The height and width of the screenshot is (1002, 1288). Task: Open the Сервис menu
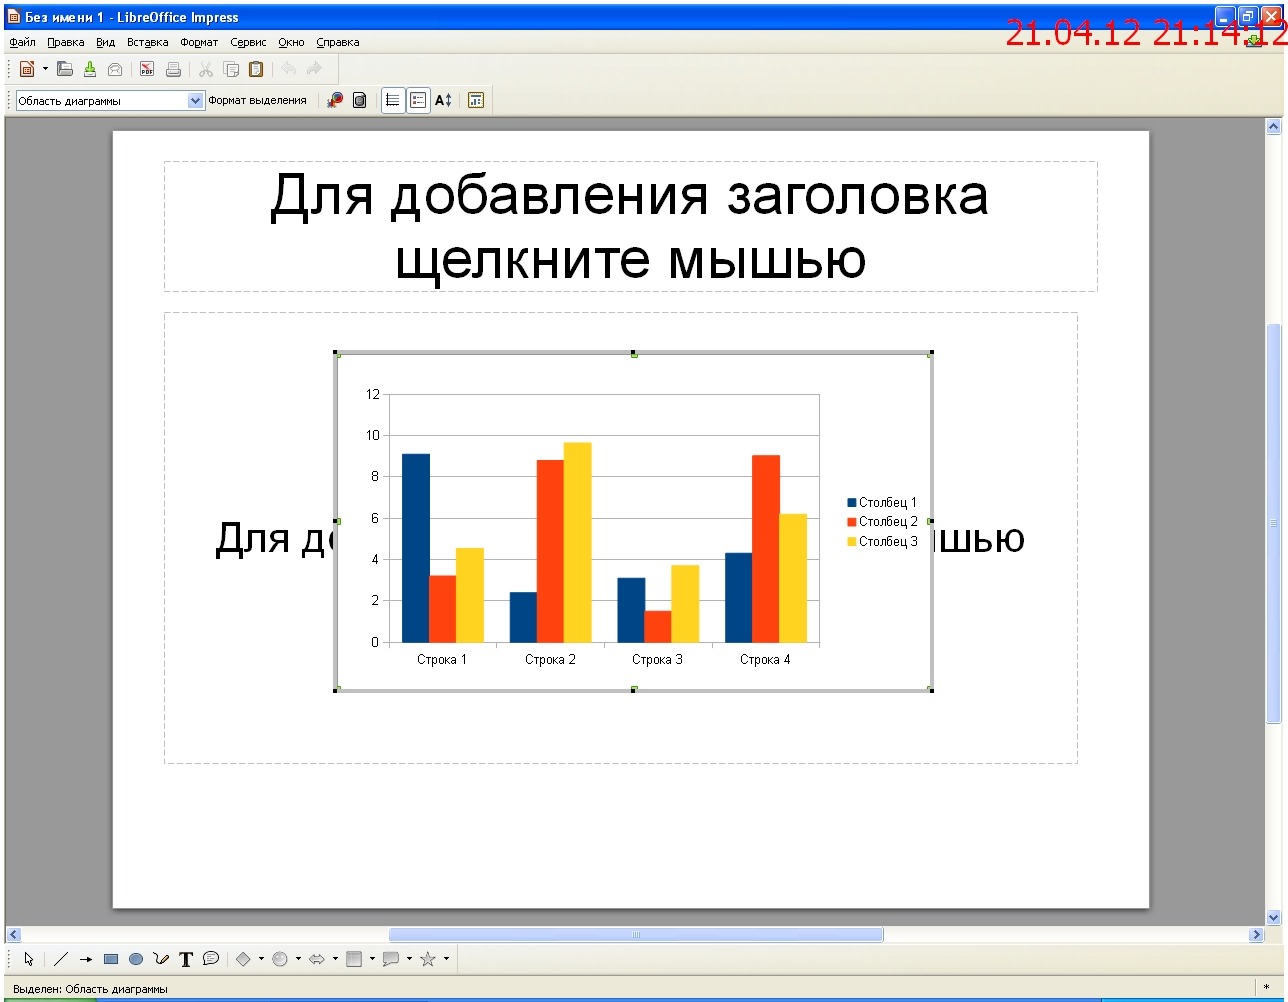point(248,42)
